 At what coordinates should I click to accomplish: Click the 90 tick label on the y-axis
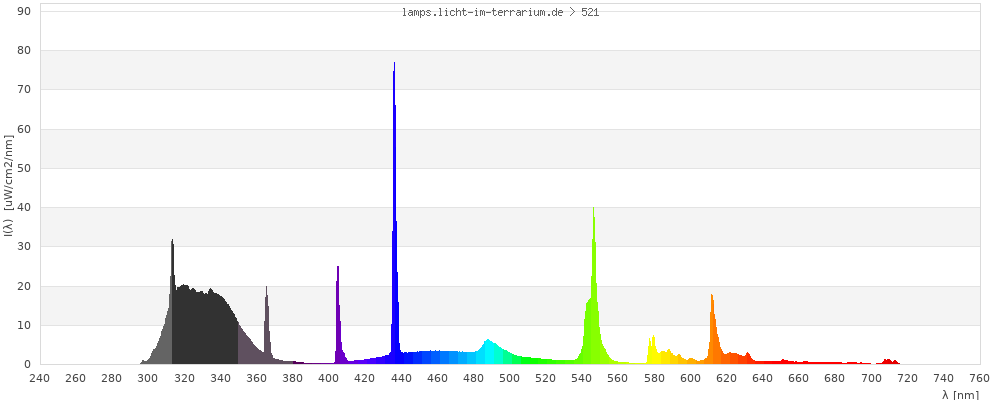tap(23, 11)
